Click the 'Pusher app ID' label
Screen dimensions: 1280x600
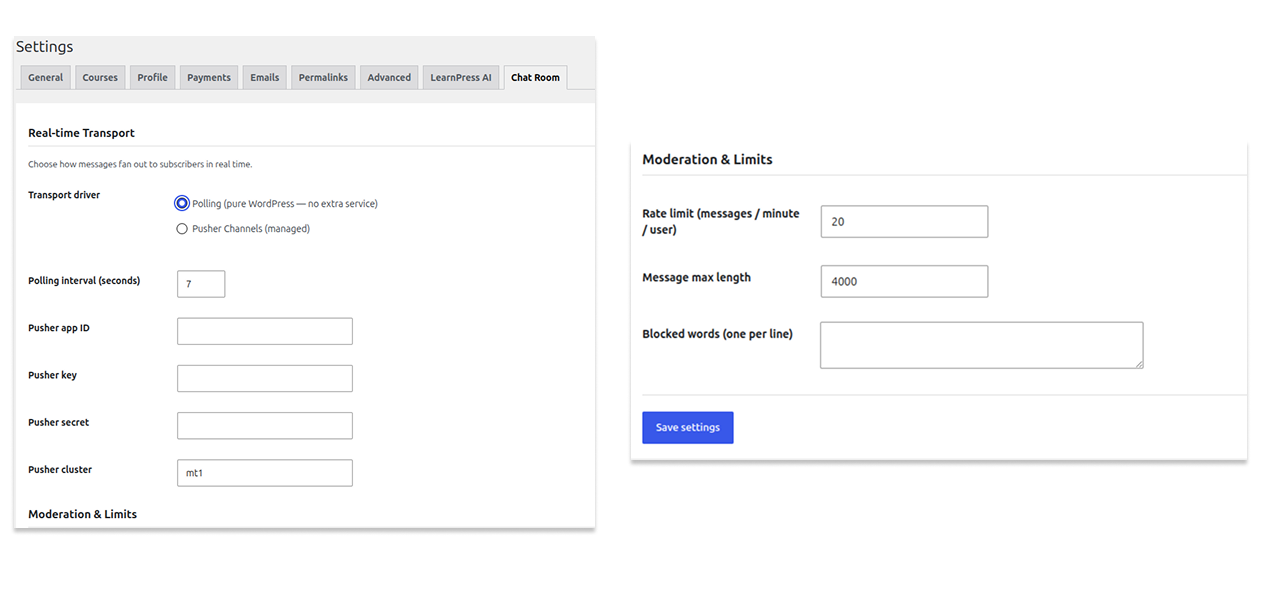[x=59, y=328]
